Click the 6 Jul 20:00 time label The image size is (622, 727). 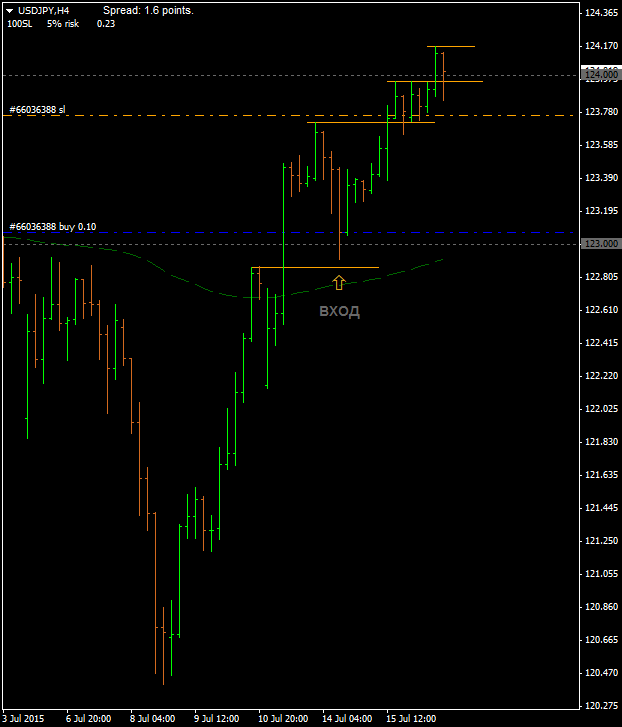click(x=89, y=719)
